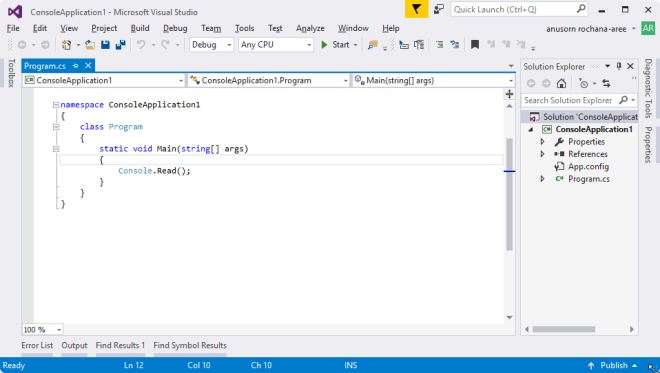Toggle auto-hide pin on Solution Explorer

point(619,66)
